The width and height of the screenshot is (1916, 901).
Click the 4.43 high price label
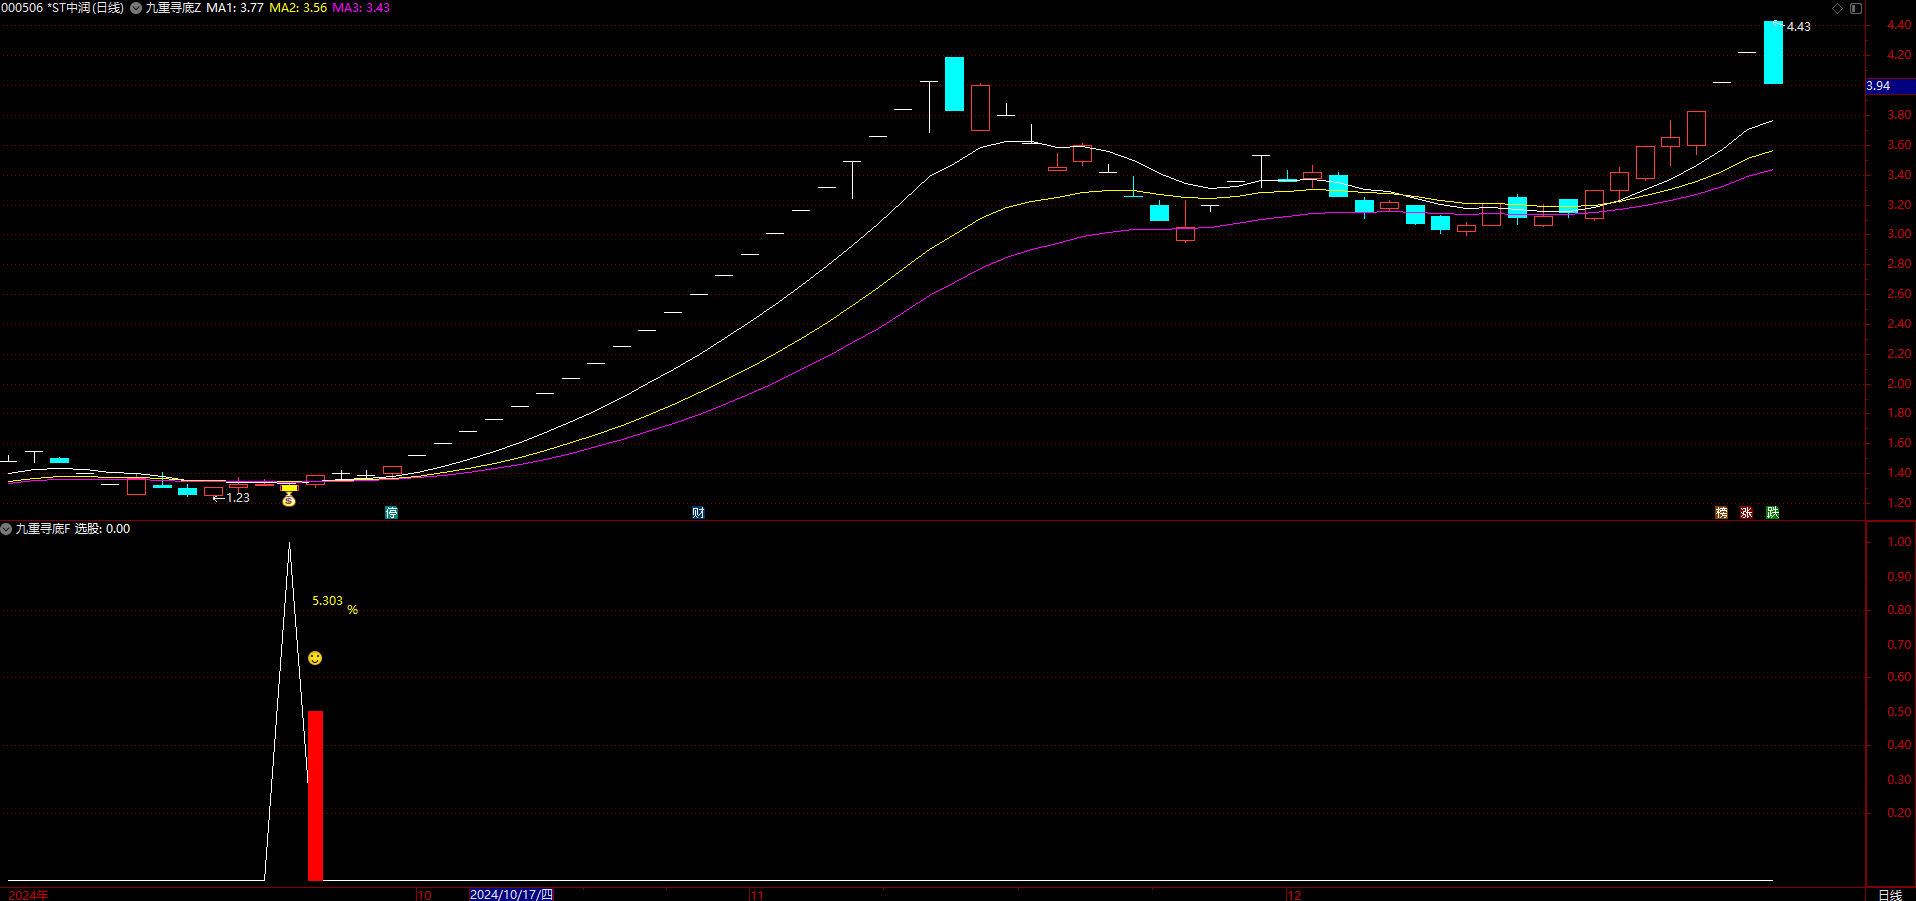(x=1798, y=27)
